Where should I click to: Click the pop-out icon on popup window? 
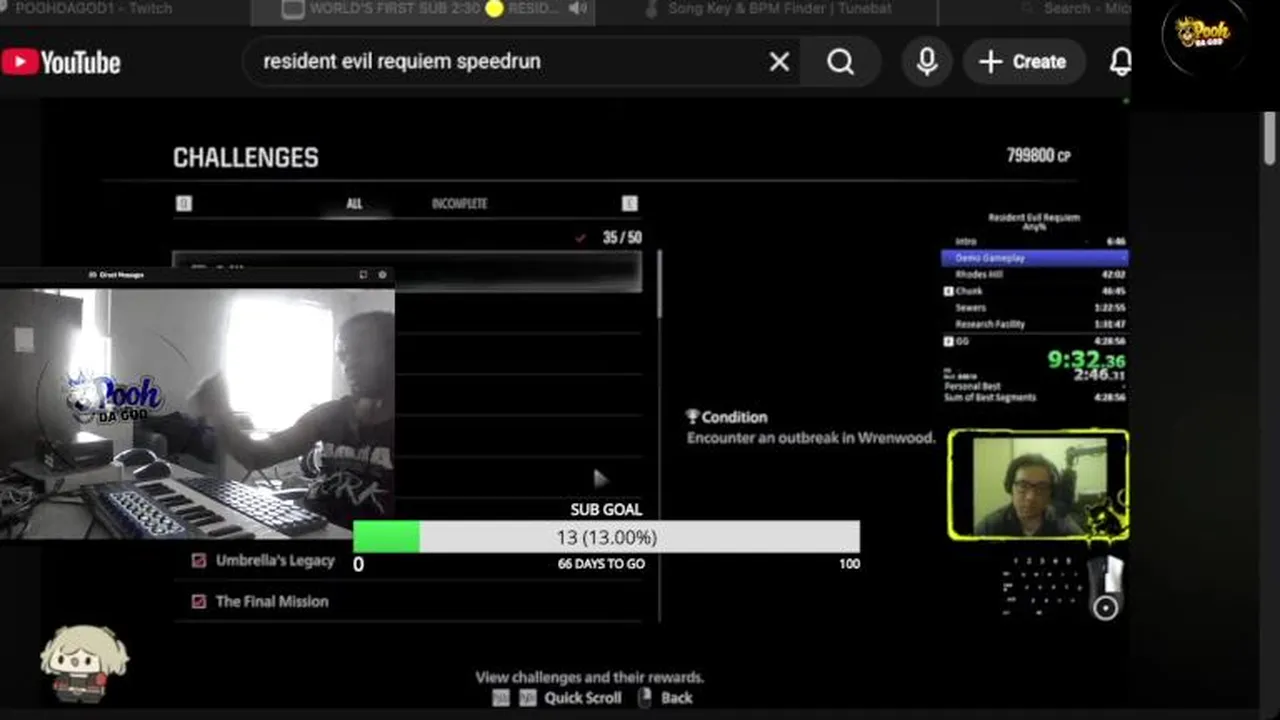click(x=363, y=274)
